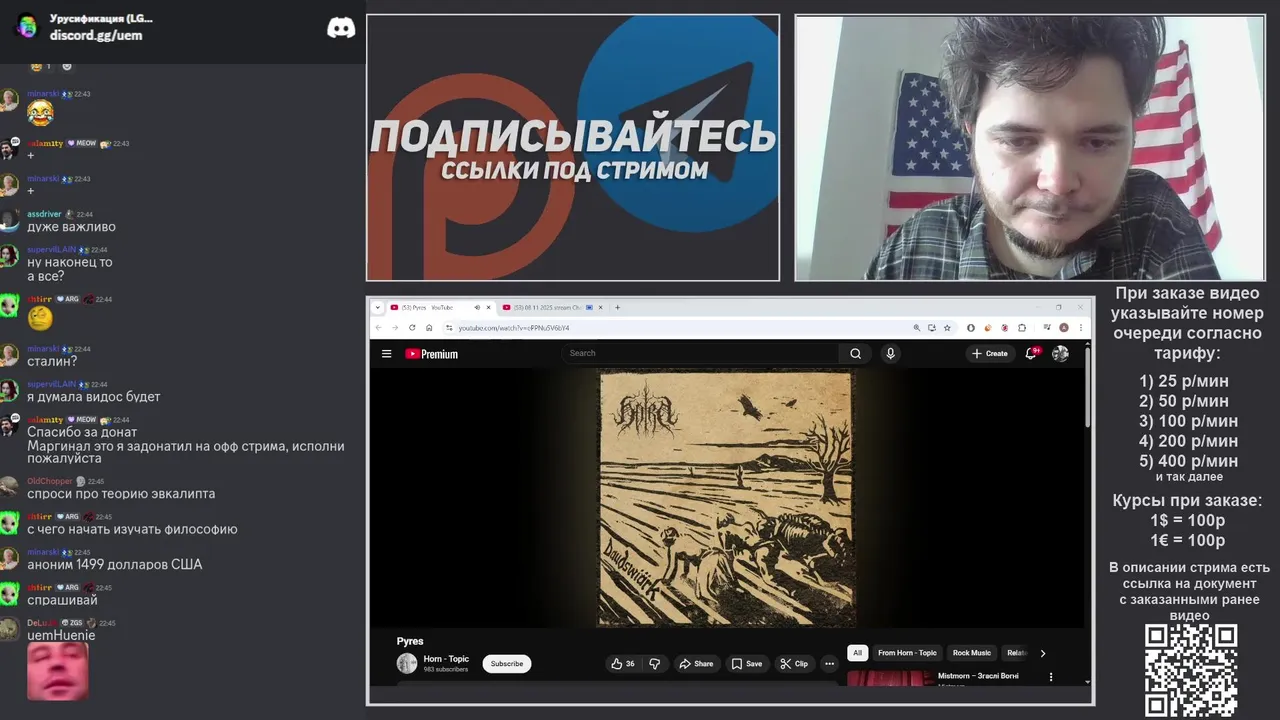Click the face emote image in chat
This screenshot has width=1280, height=720.
[58, 671]
